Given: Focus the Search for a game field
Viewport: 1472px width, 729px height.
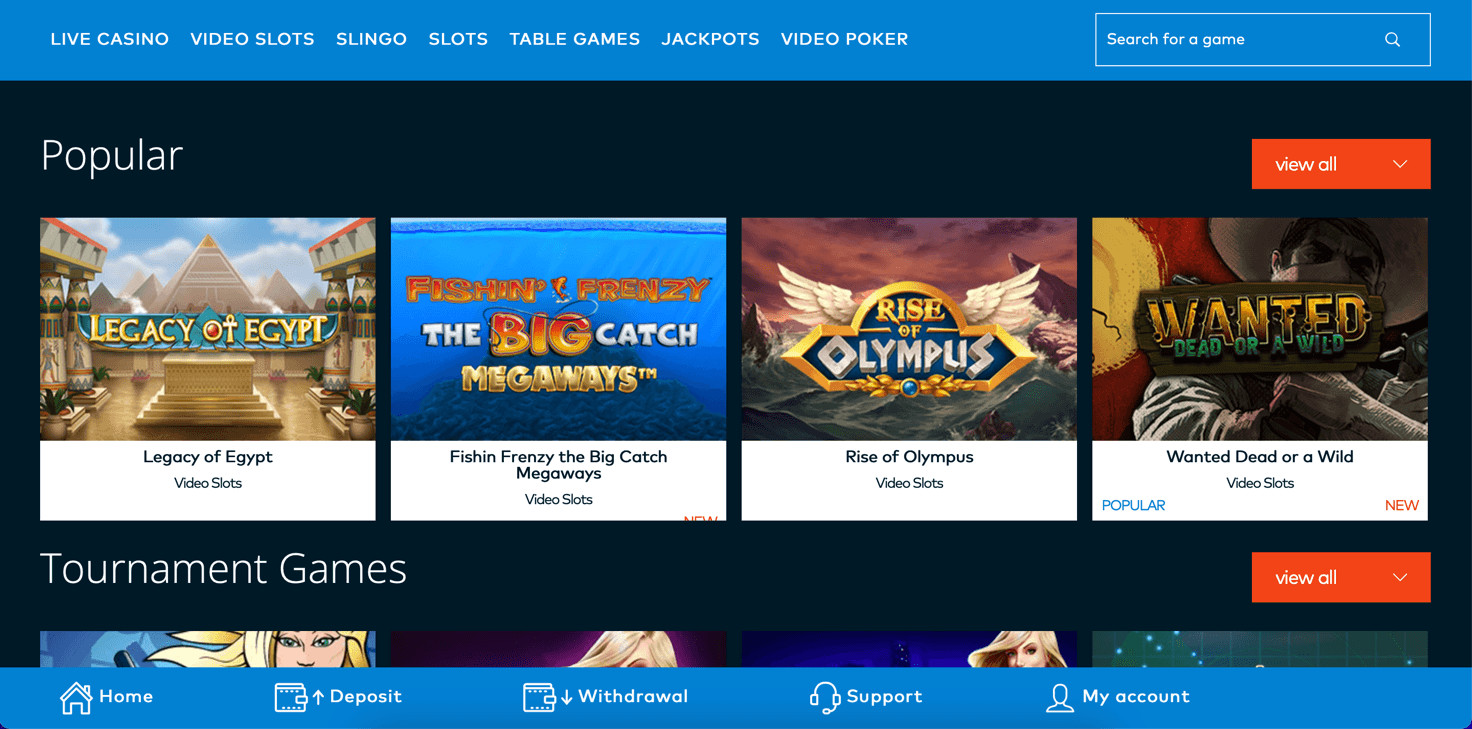Looking at the screenshot, I should (x=1262, y=40).
